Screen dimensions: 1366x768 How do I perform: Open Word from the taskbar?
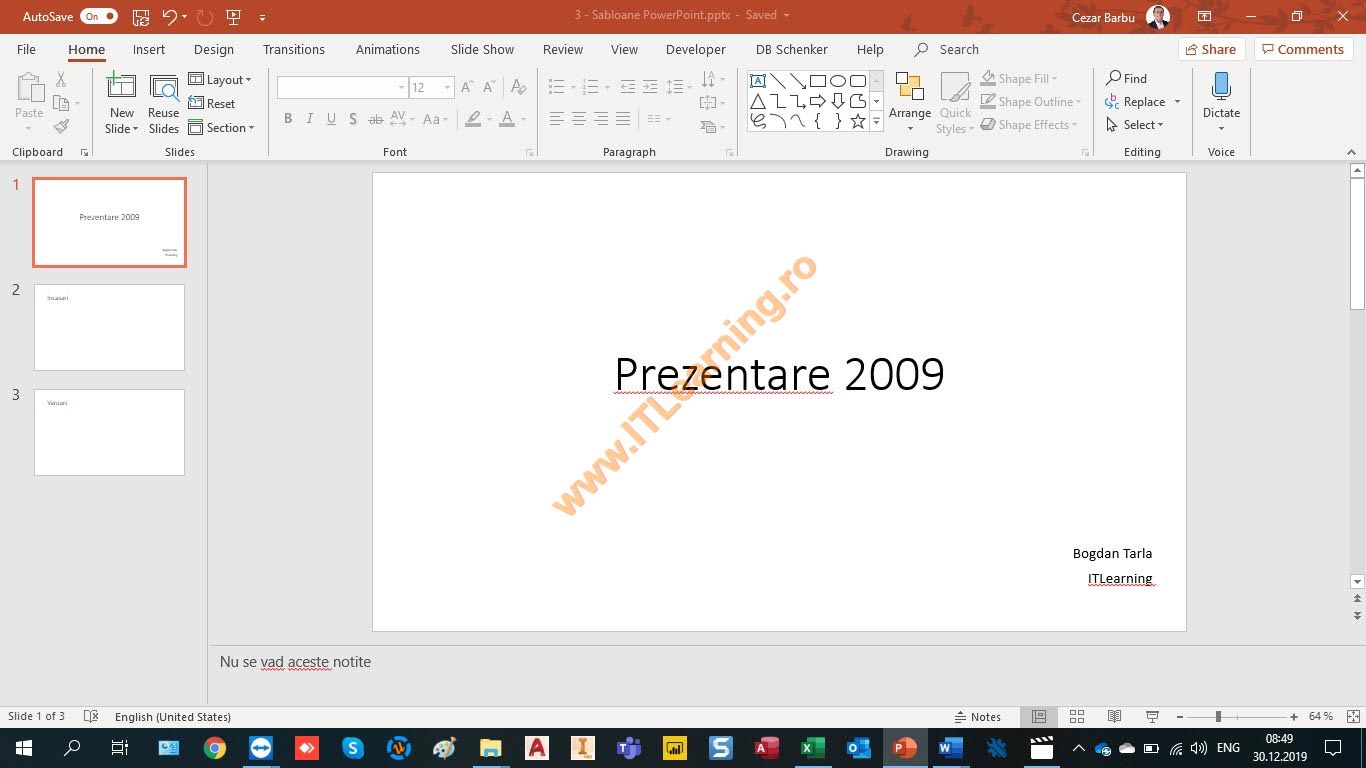950,748
